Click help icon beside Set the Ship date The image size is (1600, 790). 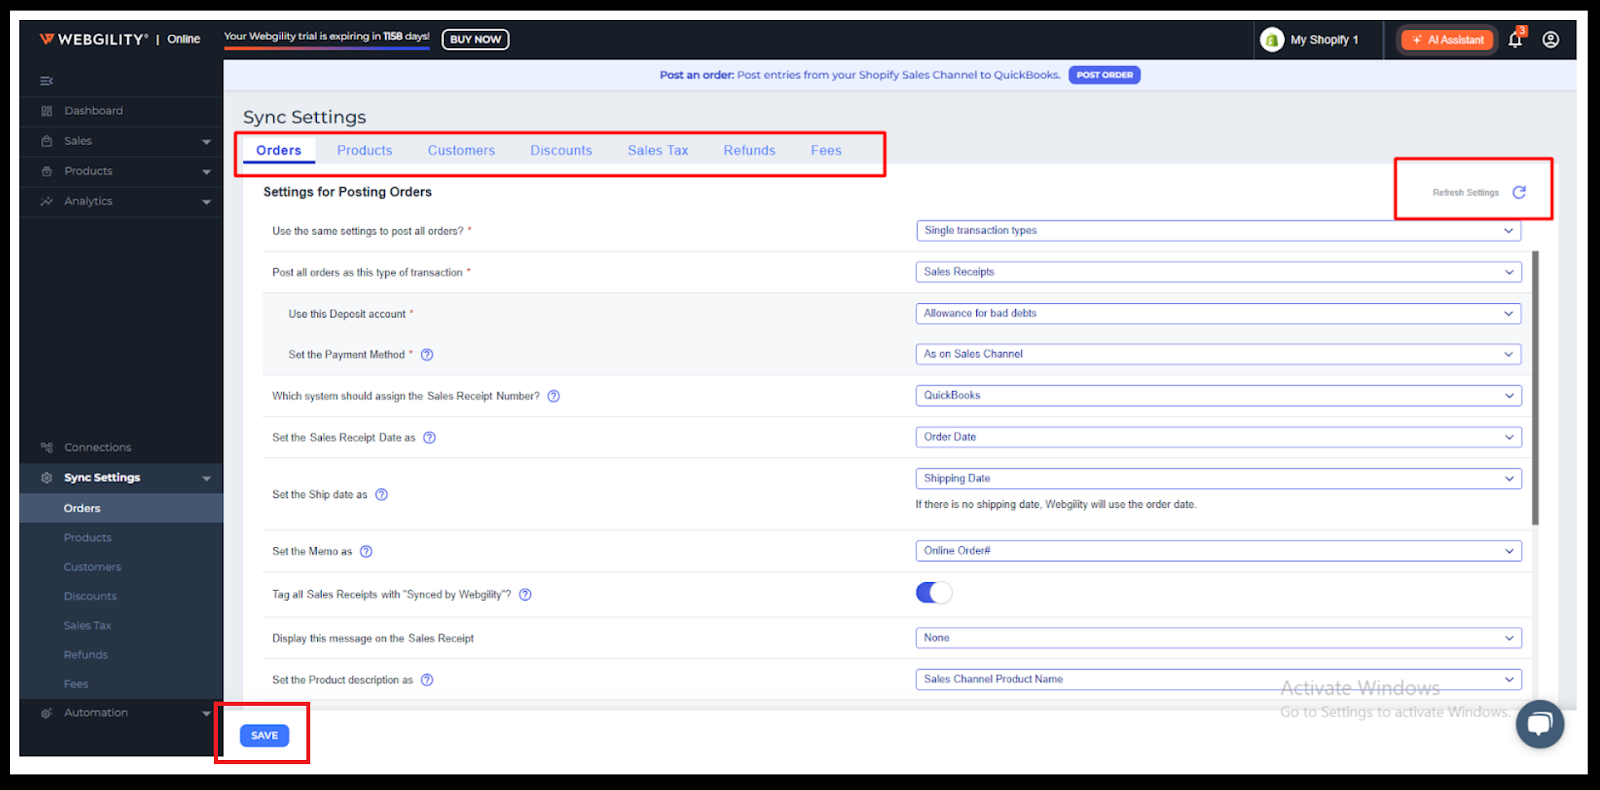point(381,495)
